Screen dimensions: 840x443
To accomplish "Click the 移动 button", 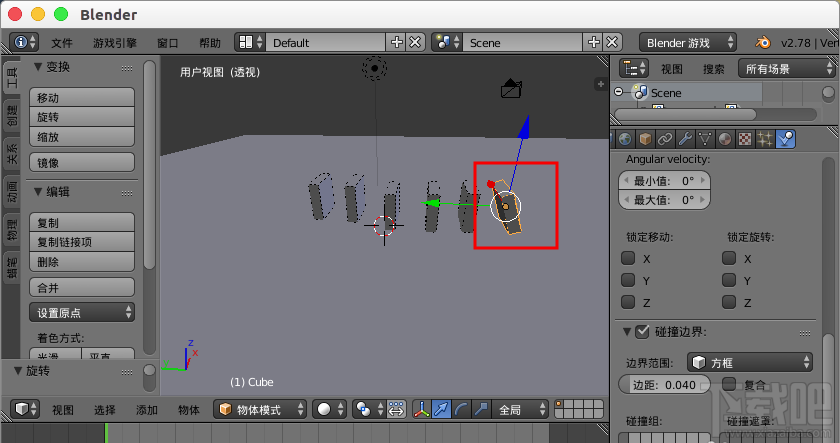I will pos(82,97).
